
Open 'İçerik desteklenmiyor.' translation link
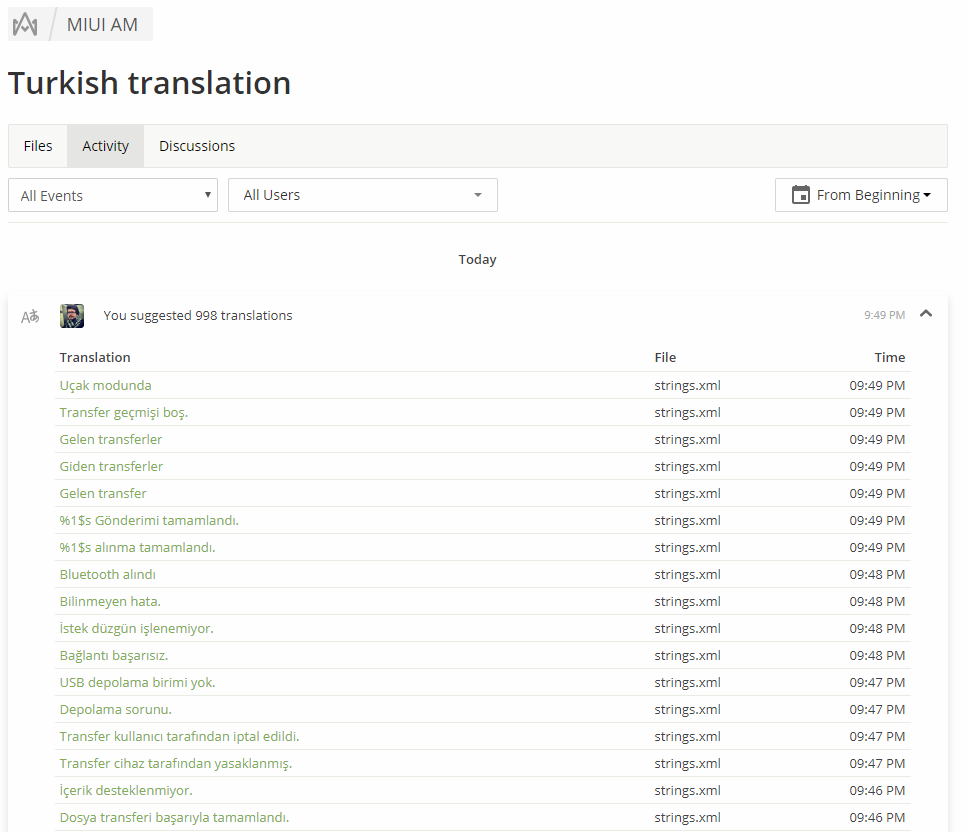(126, 791)
